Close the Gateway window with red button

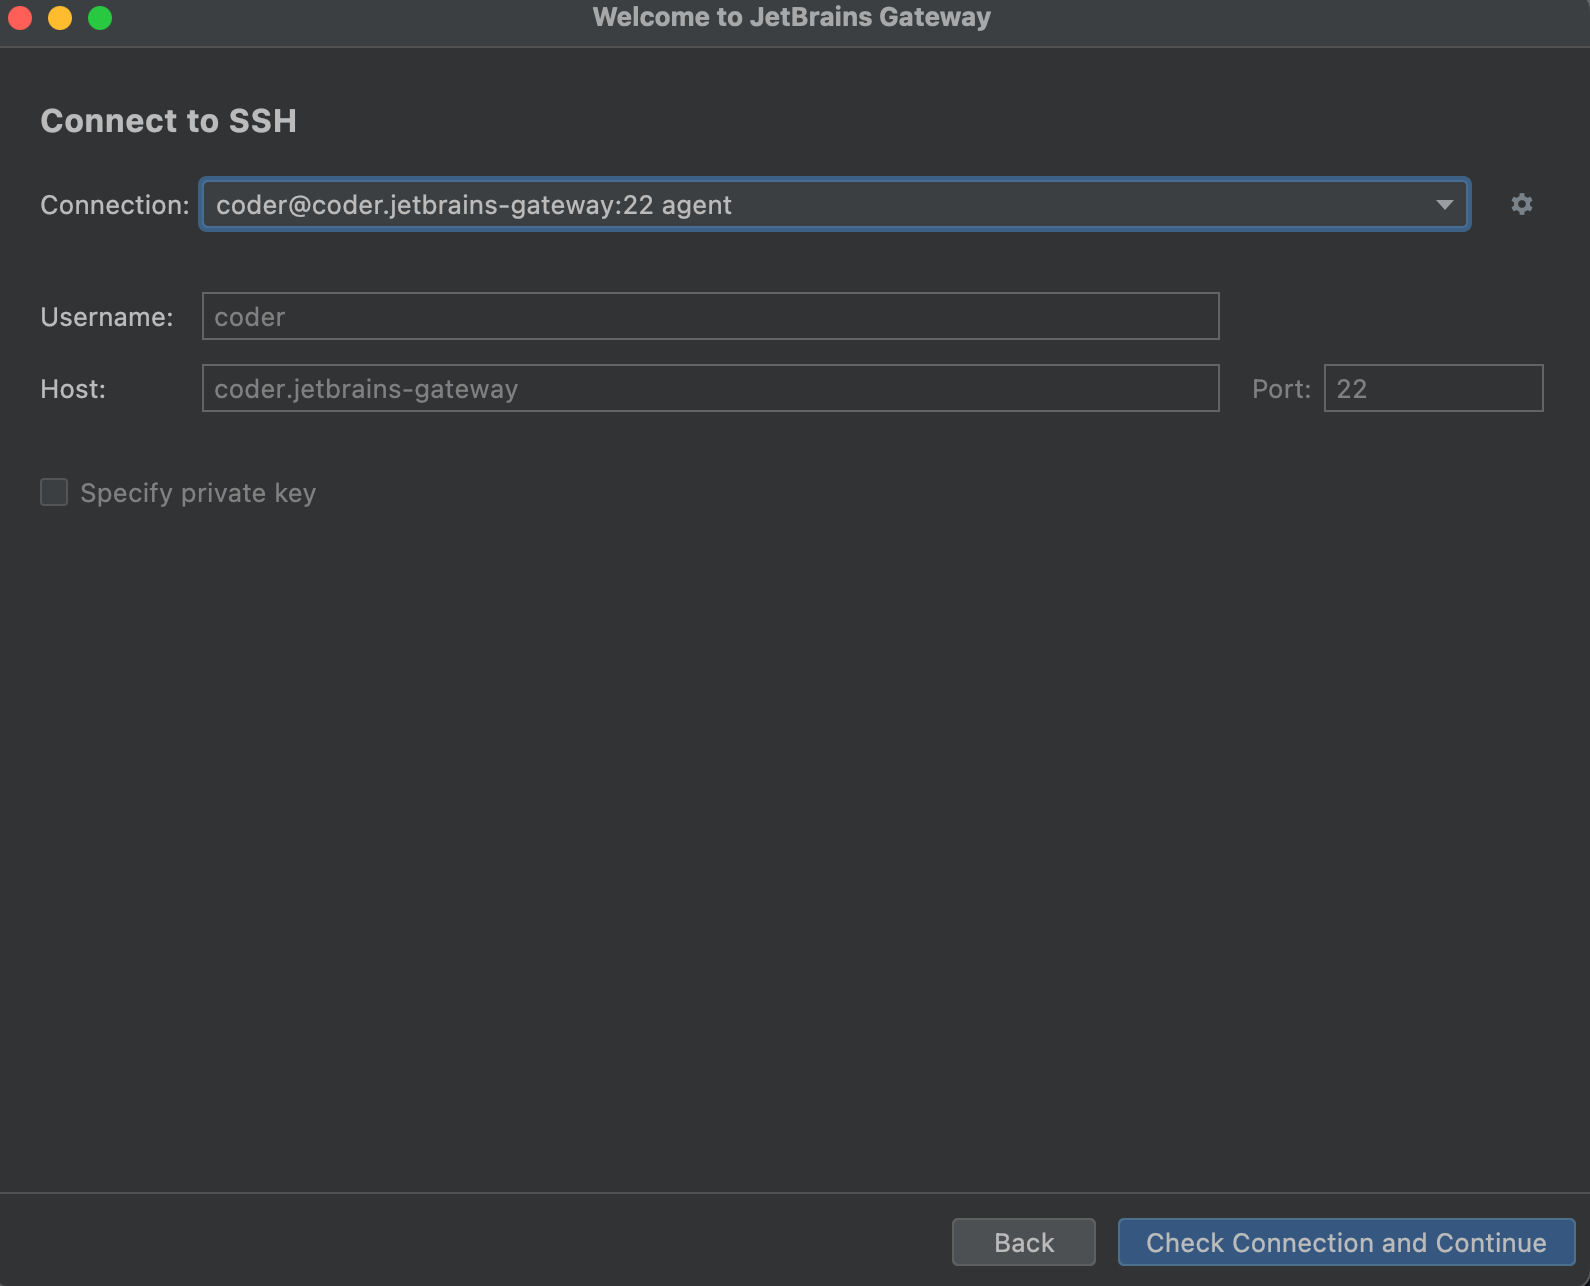(20, 18)
